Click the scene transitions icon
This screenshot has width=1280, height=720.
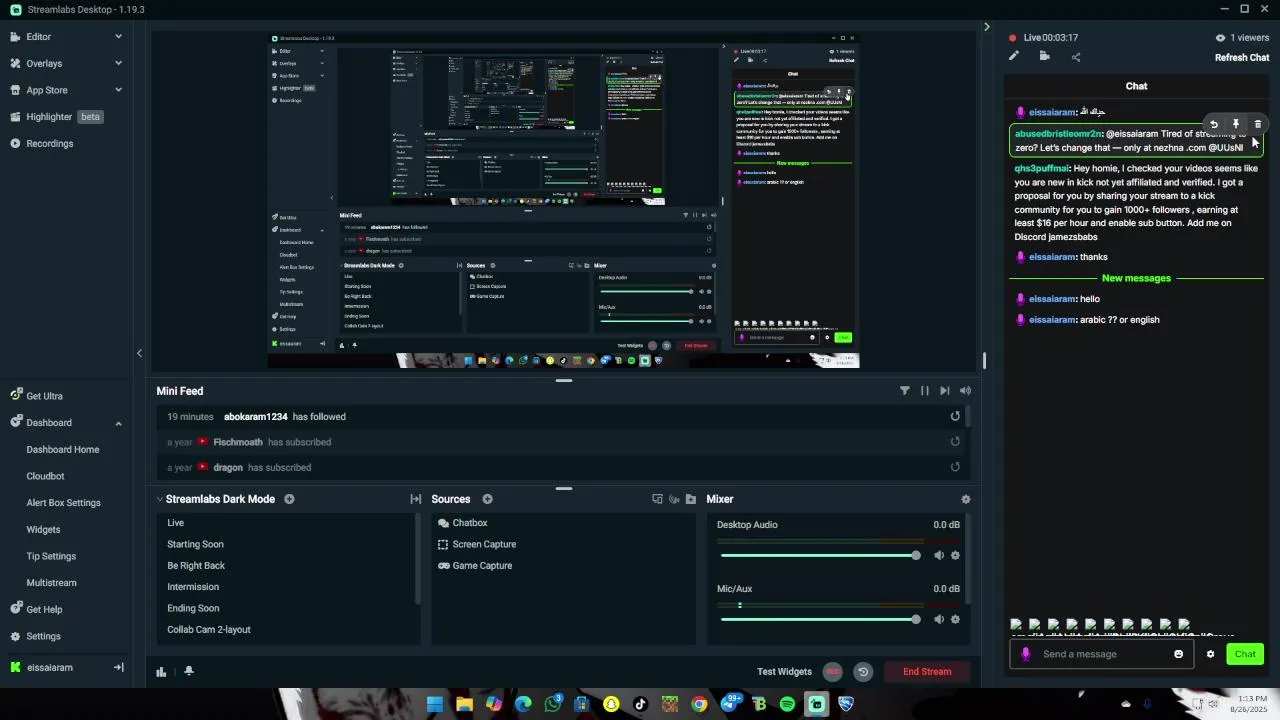[x=416, y=499]
